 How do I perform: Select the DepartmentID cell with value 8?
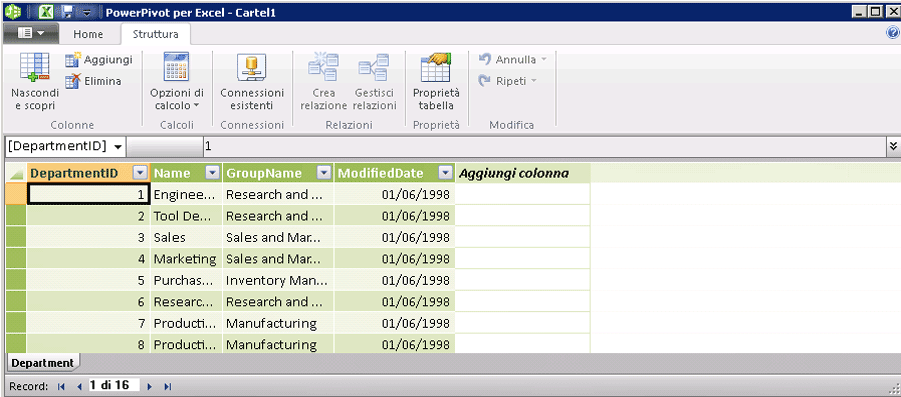point(89,344)
